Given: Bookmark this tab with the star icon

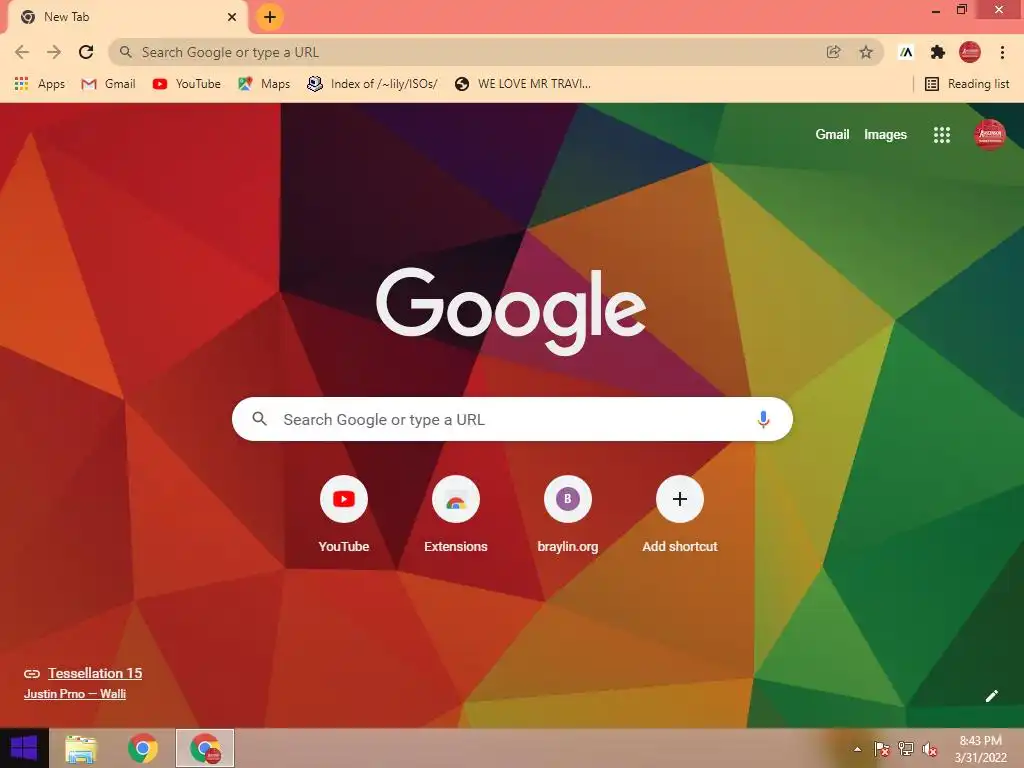Looking at the screenshot, I should pyautogui.click(x=866, y=52).
